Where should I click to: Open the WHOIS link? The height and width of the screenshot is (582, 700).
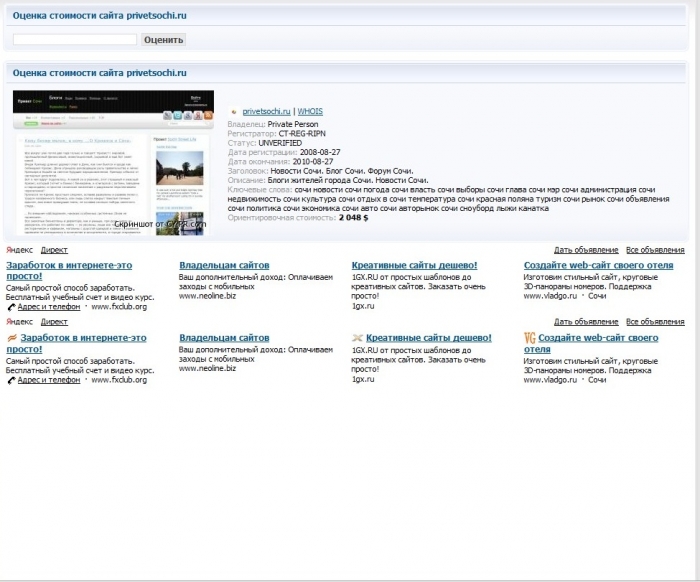[x=310, y=112]
